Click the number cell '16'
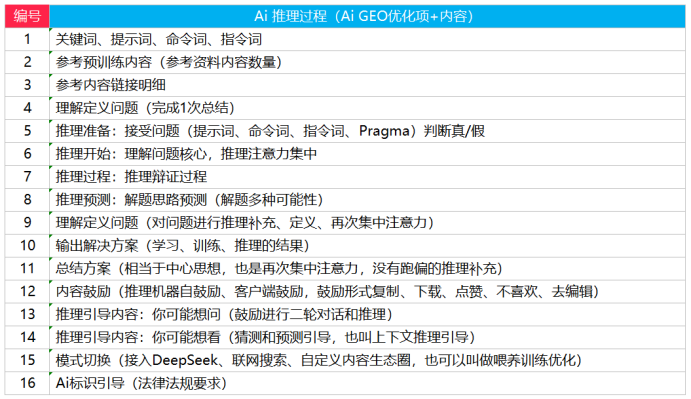Screen dimensions: 691x399 tap(27, 383)
